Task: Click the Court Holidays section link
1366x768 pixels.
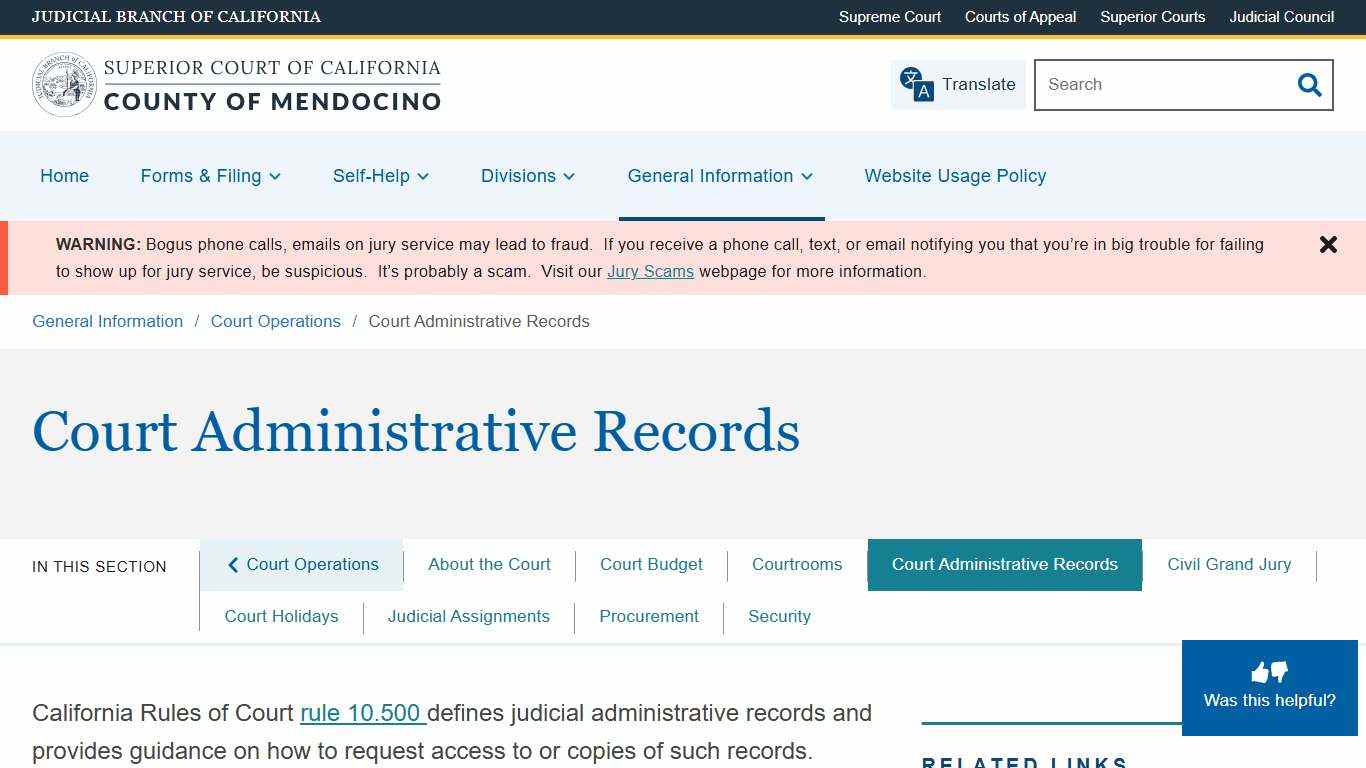Action: pos(281,616)
